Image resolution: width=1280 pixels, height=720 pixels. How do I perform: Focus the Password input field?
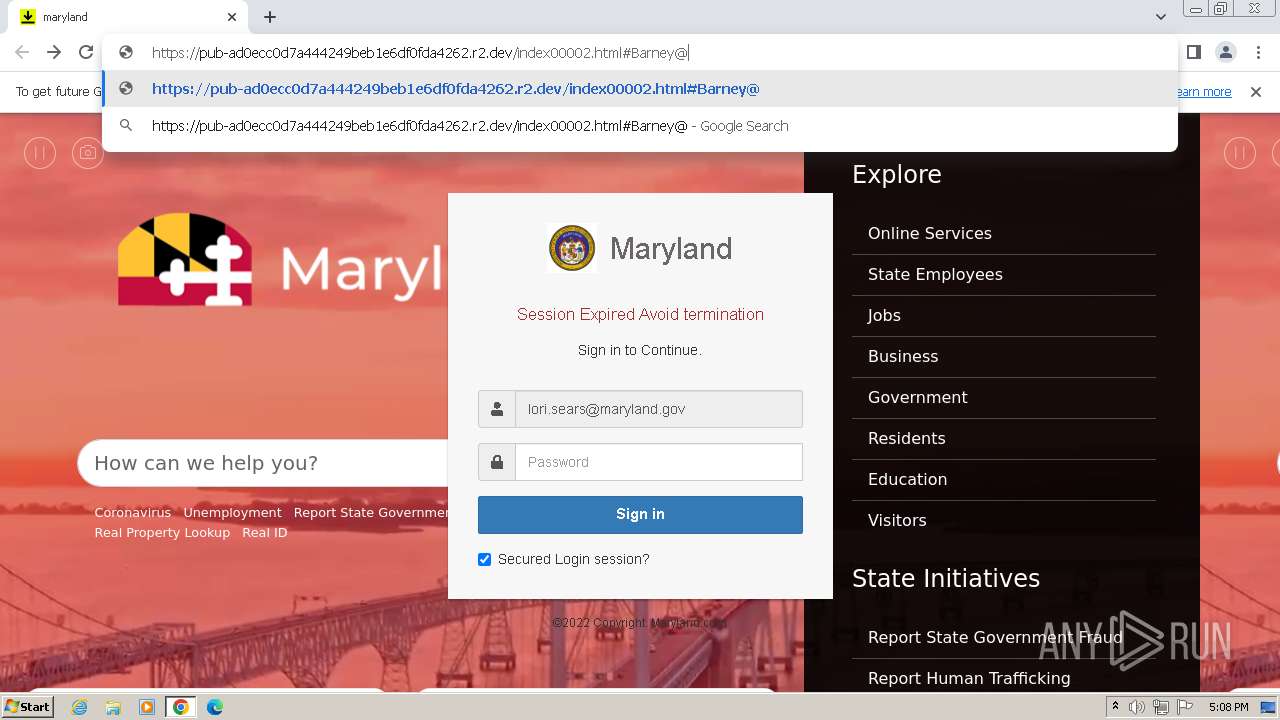(658, 462)
